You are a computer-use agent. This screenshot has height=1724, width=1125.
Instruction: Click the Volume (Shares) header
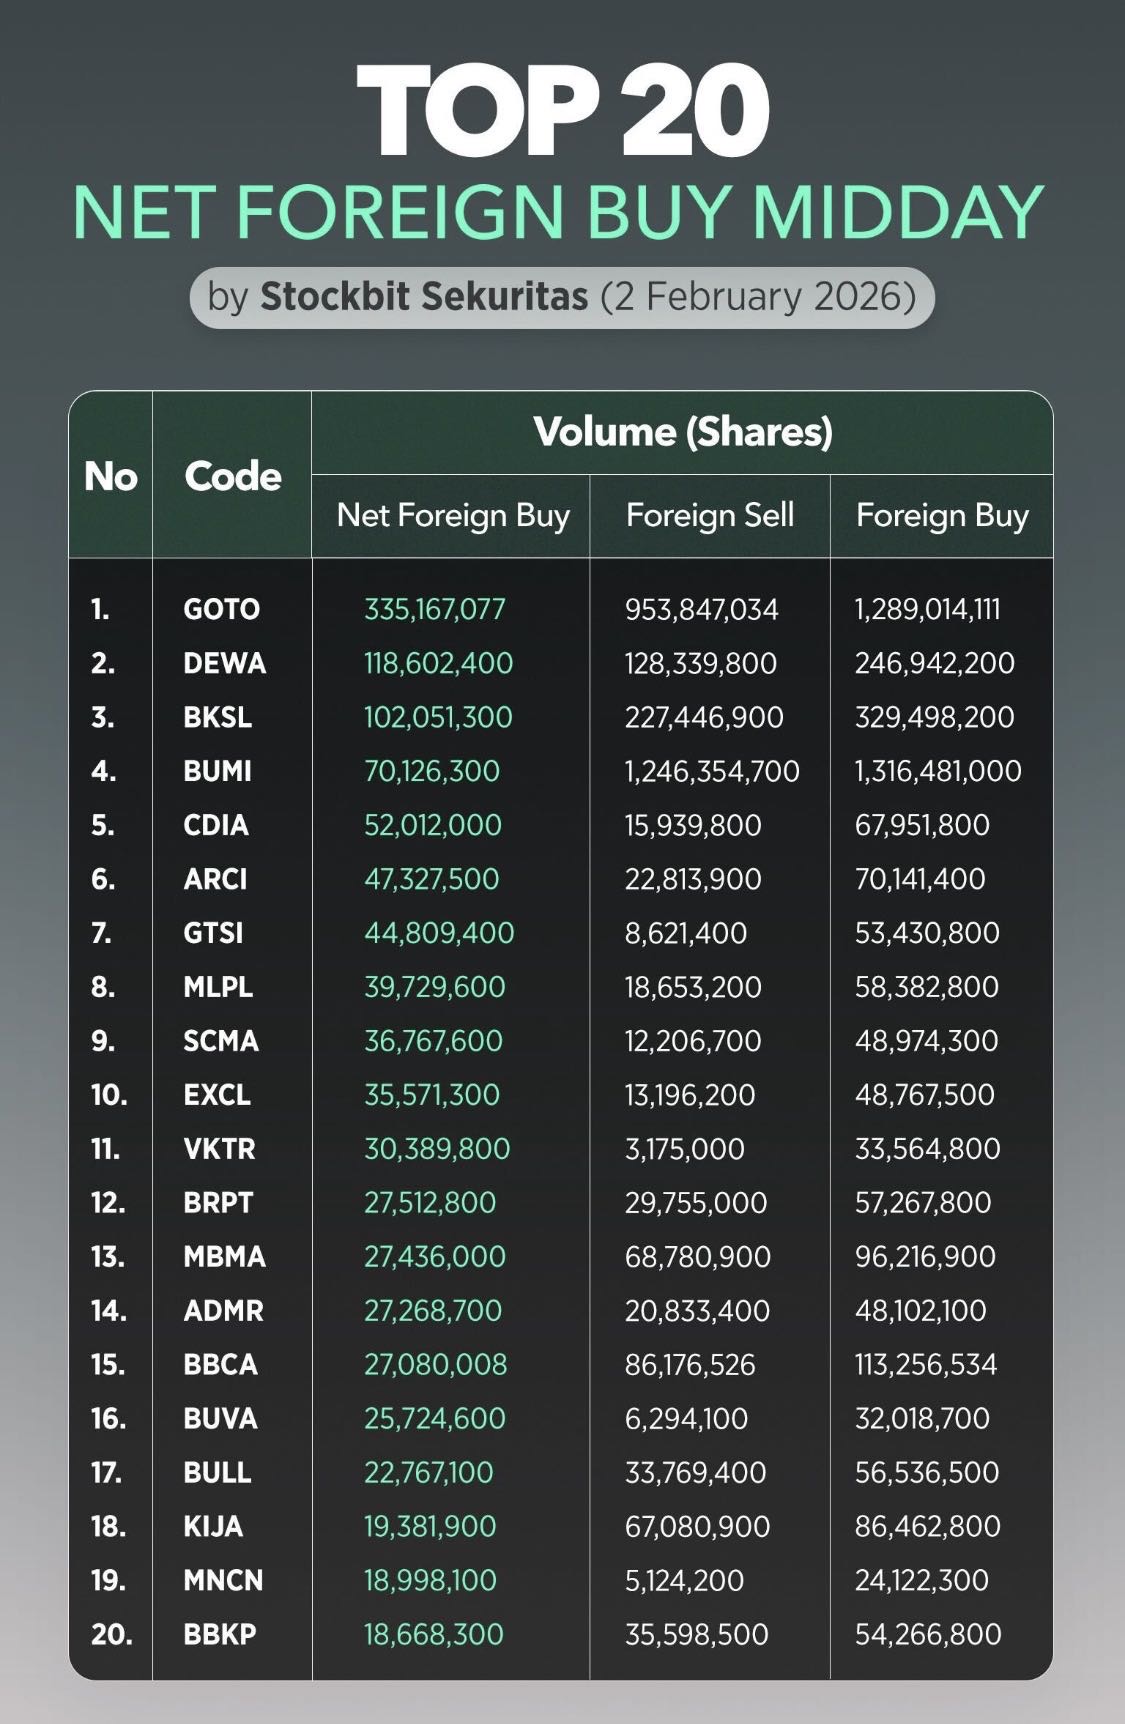(683, 432)
